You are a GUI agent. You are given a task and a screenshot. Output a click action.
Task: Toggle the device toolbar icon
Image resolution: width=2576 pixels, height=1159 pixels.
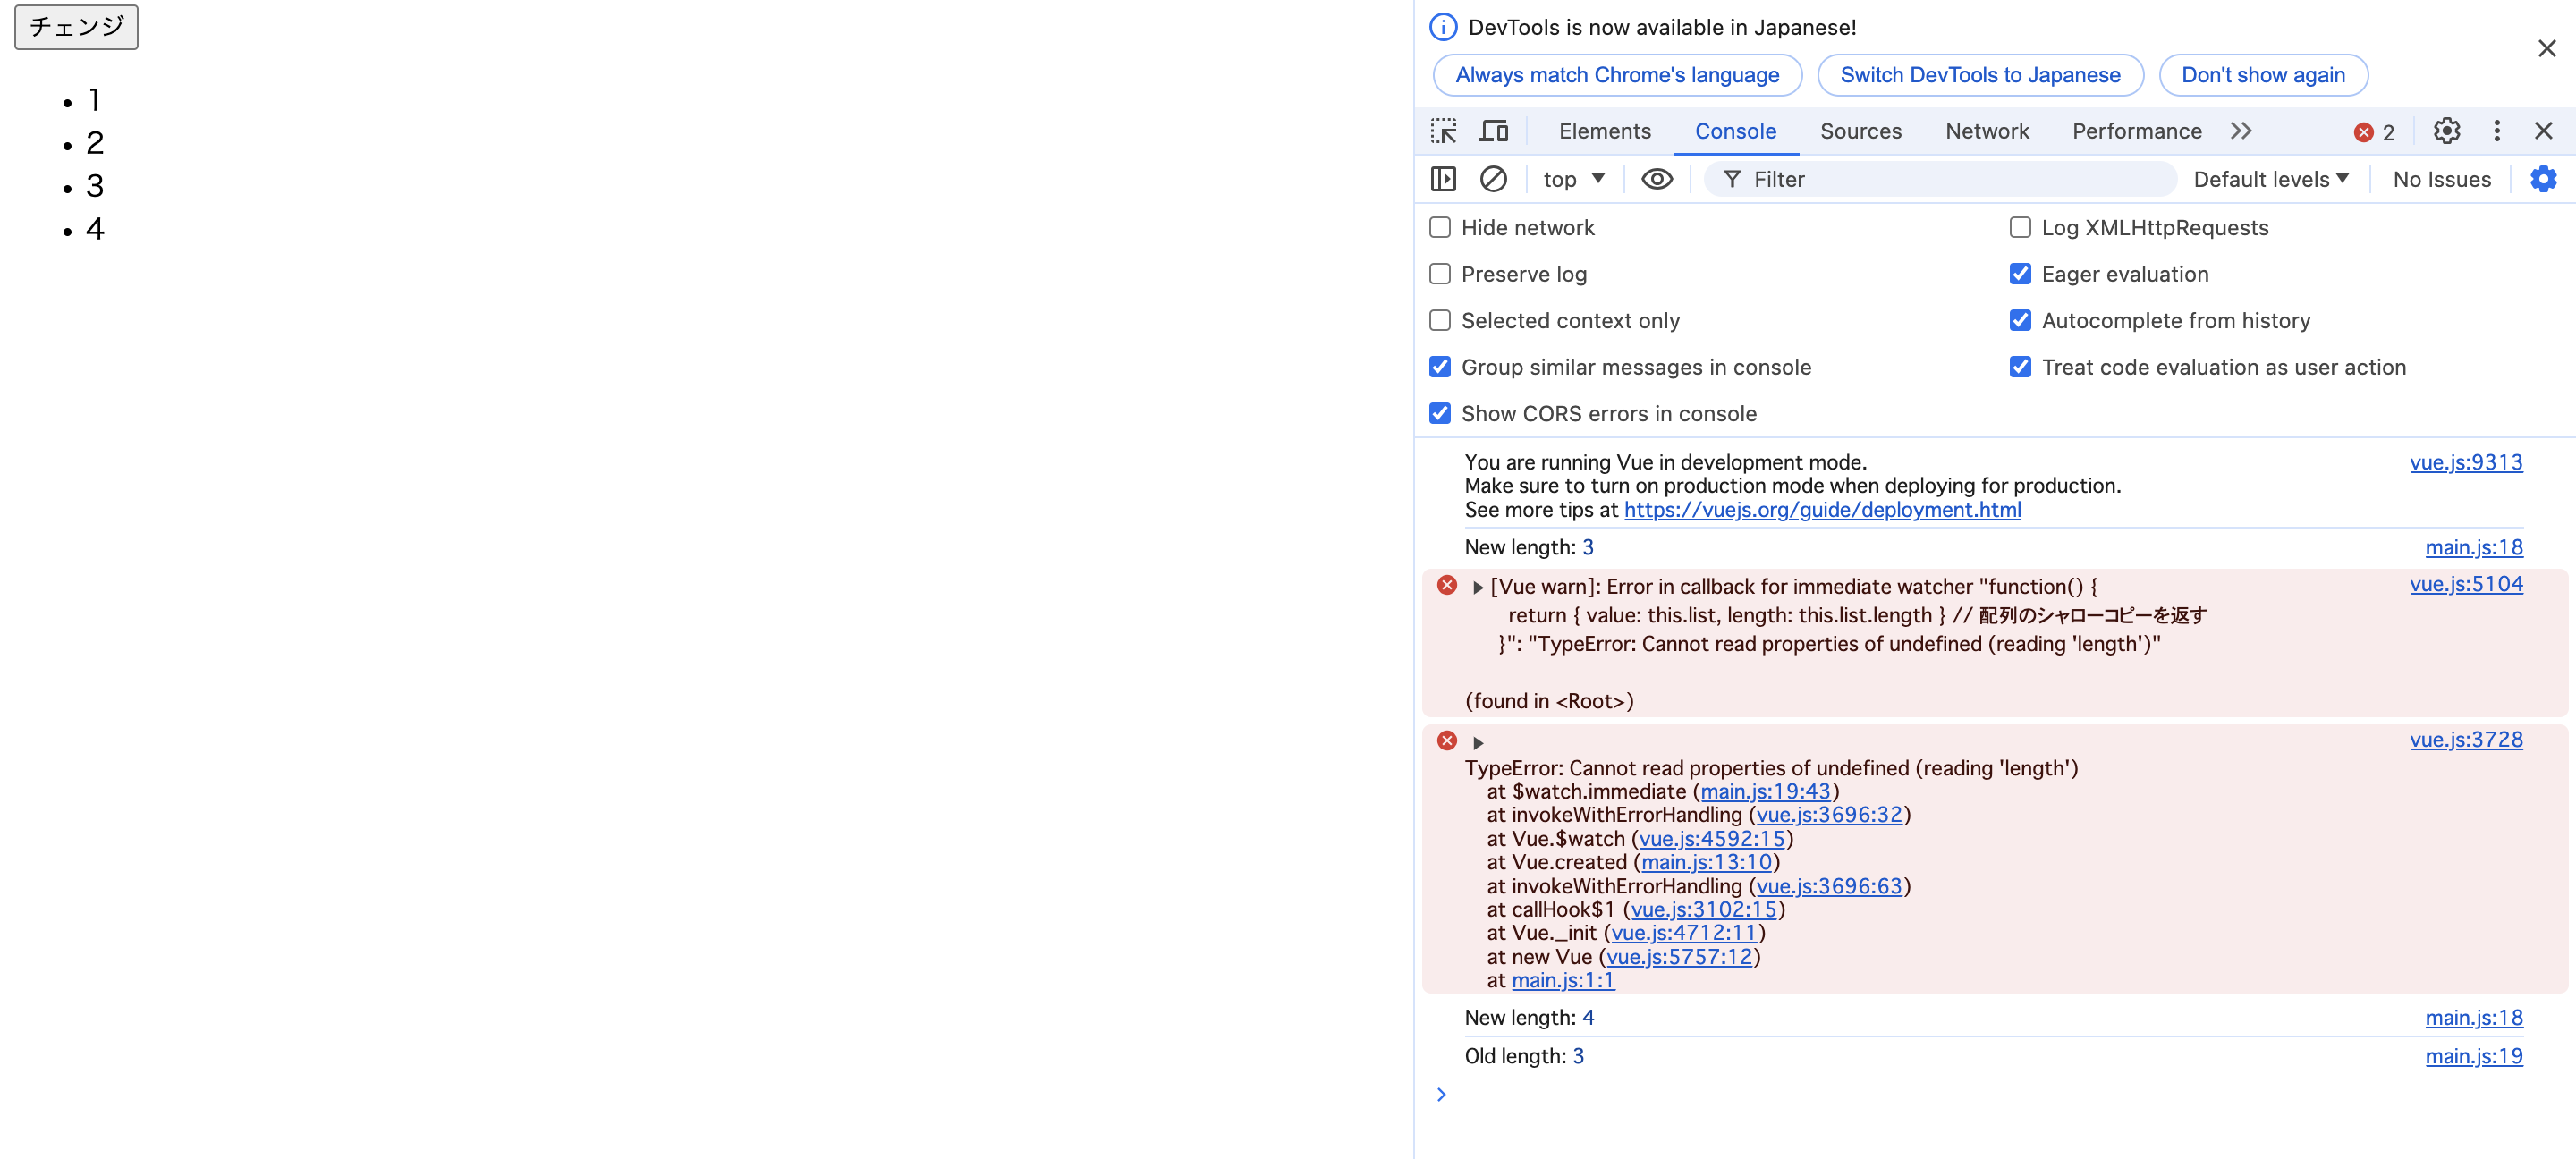(x=1494, y=131)
